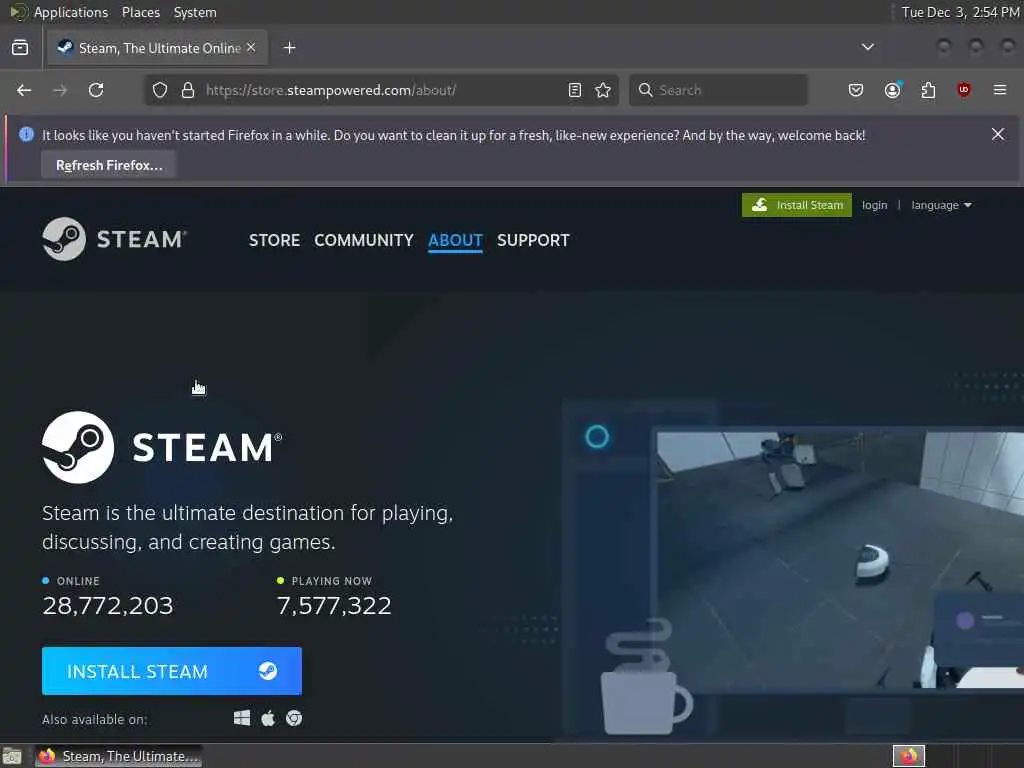The height and width of the screenshot is (768, 1024).
Task: Click the Chrome OS platform icon
Action: pos(294,718)
